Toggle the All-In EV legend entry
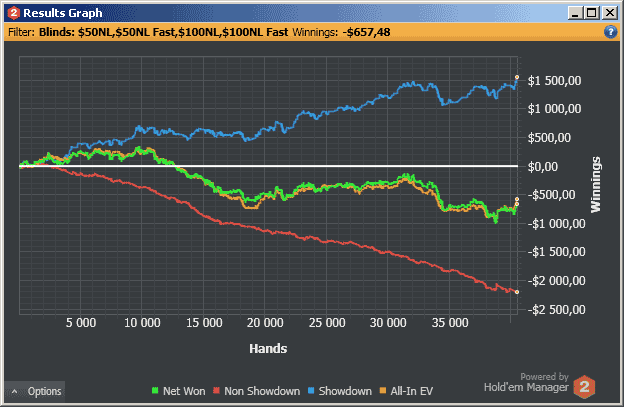 (x=406, y=391)
